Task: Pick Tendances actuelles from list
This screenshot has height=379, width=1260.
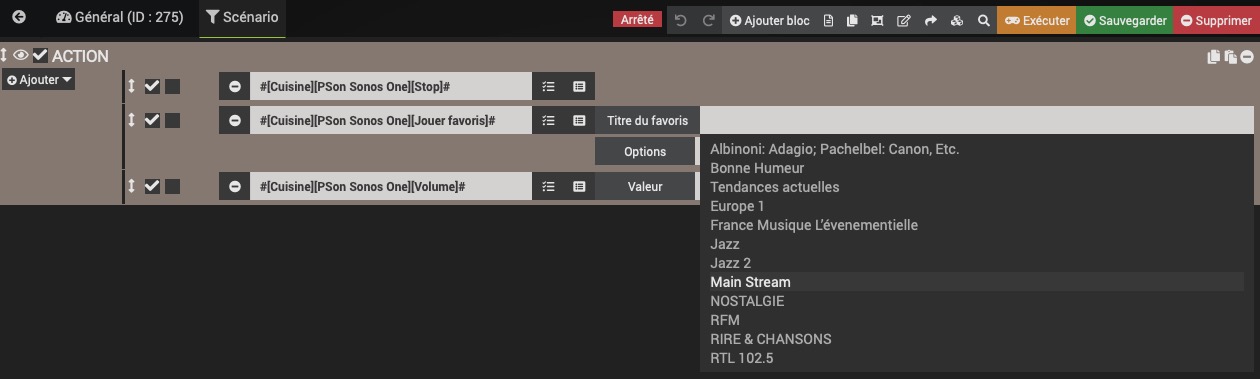Action: point(976,187)
